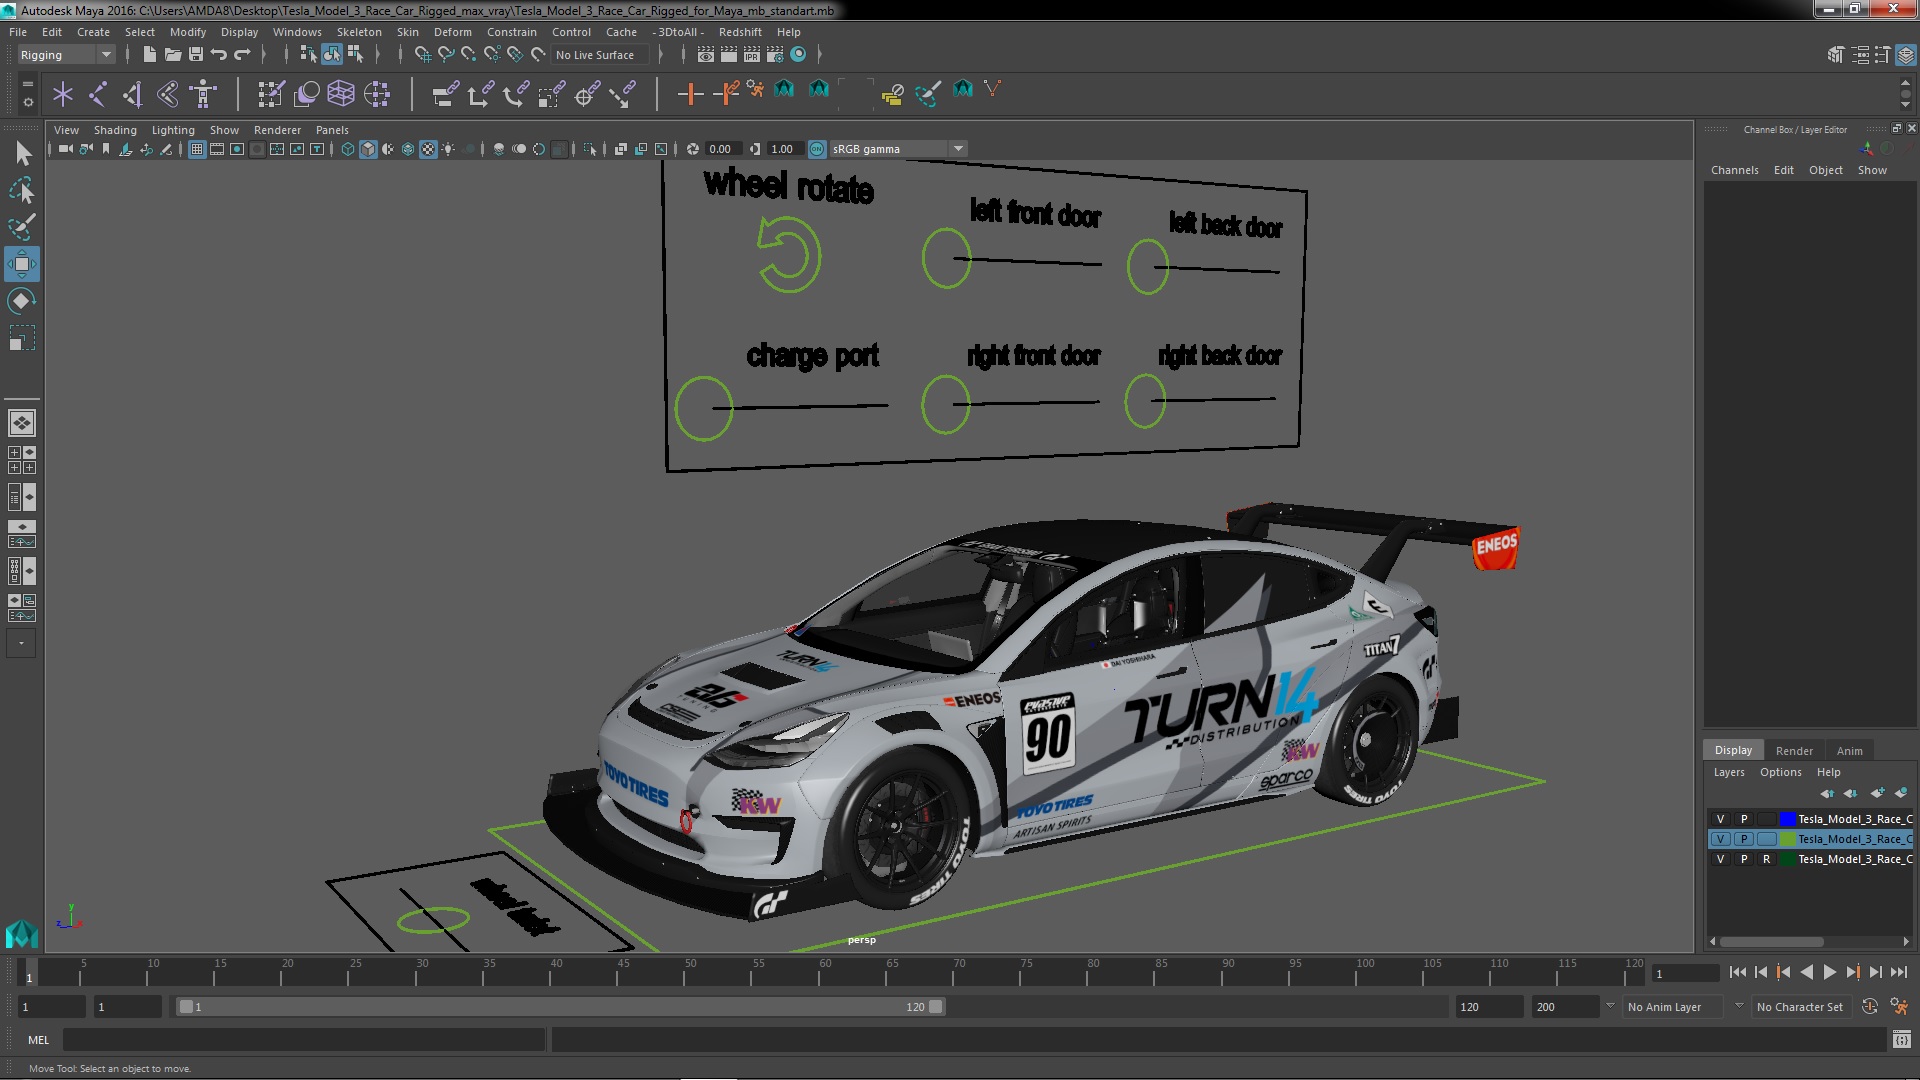Select the Paint Selection tool
The image size is (1920, 1080).
pos(22,227)
